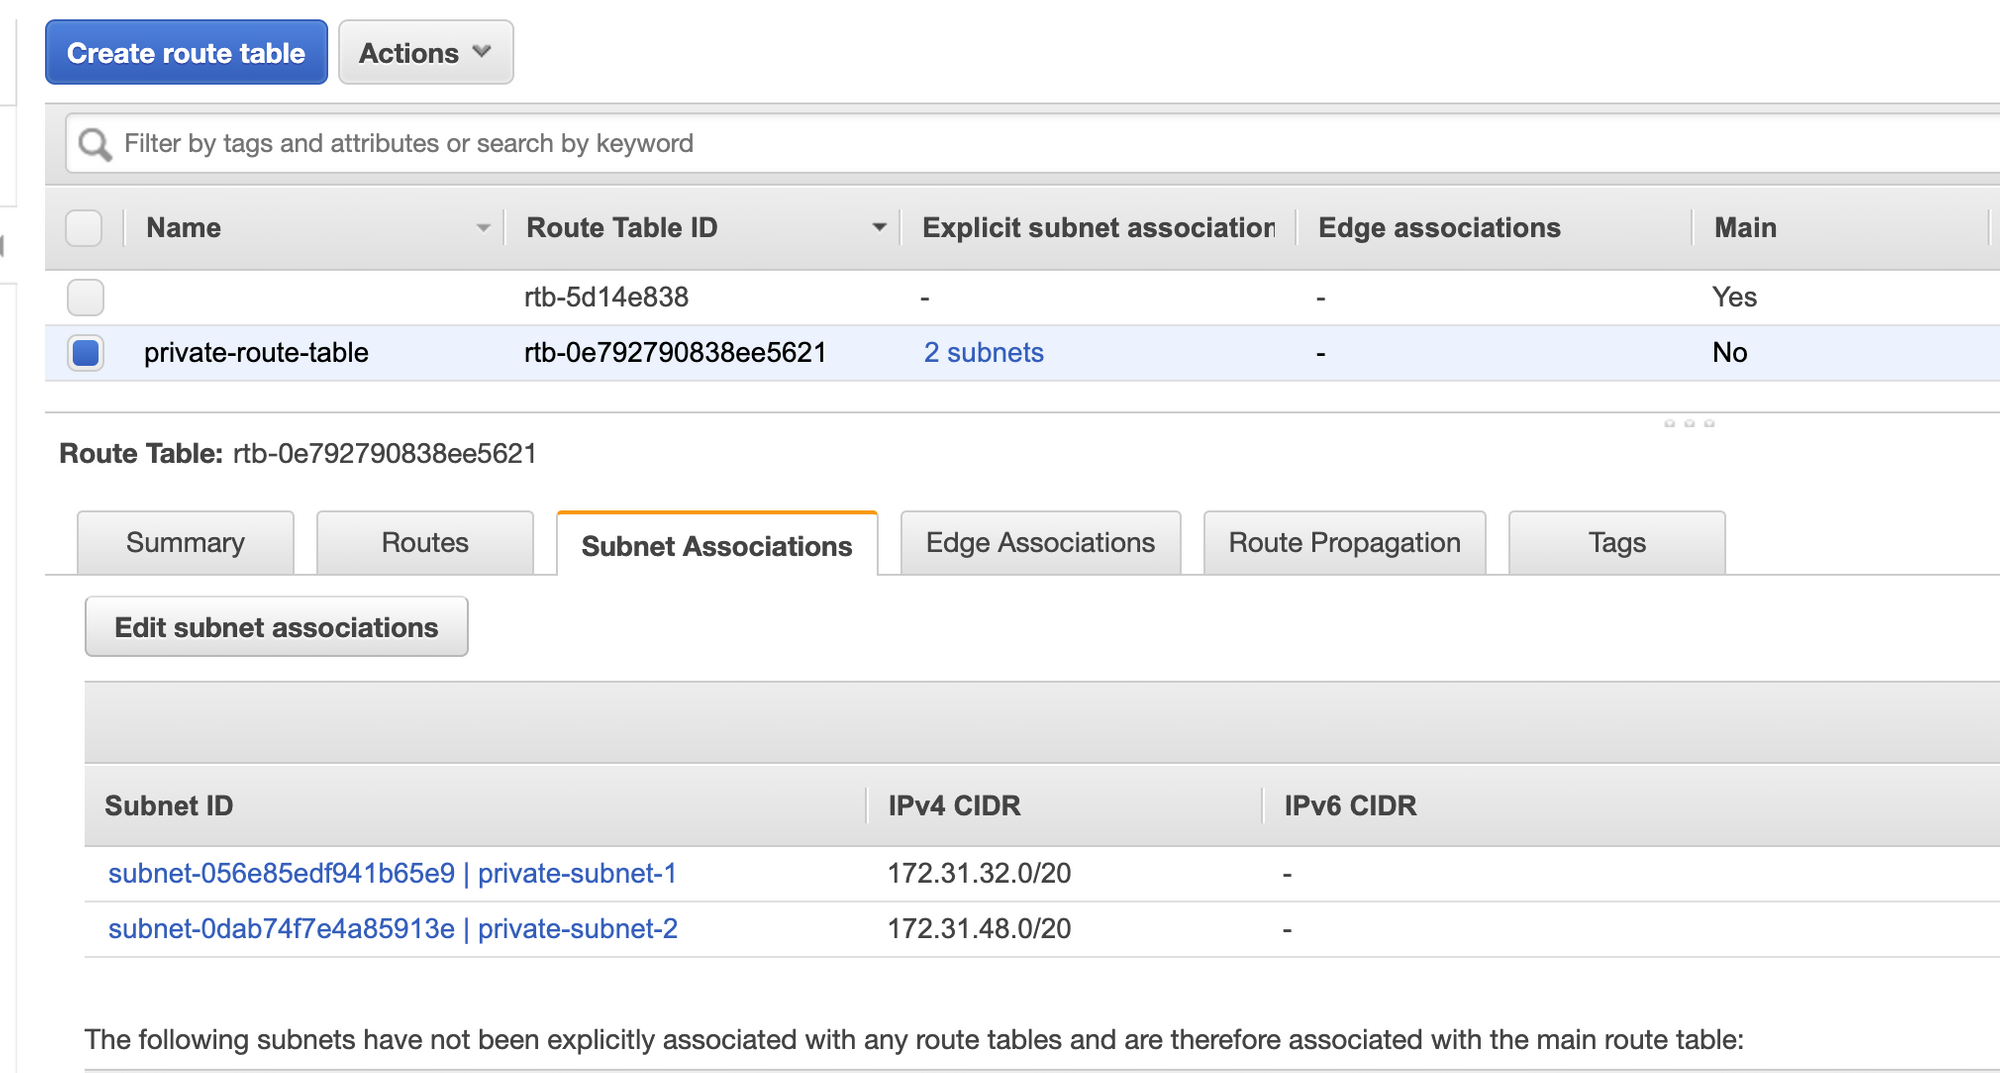This screenshot has height=1073, width=2000.
Task: Check the box for route table rtb-5d14e838
Action: click(85, 297)
